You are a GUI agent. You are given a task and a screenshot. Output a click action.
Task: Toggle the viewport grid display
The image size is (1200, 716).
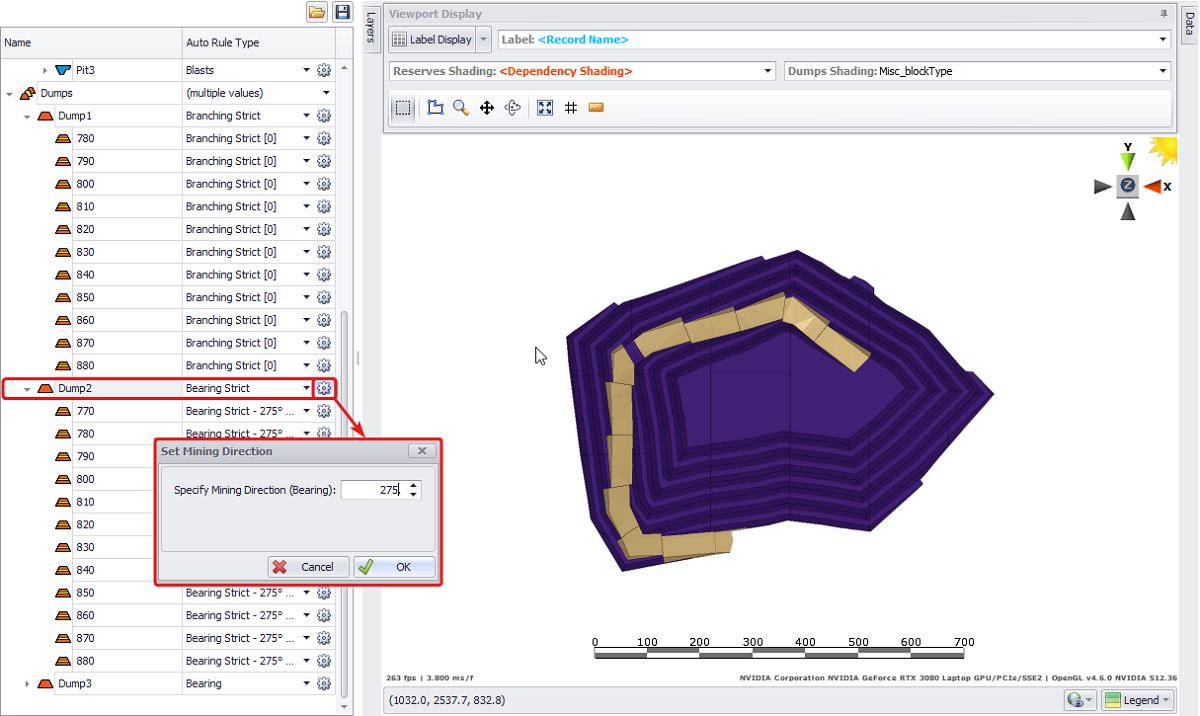tap(571, 108)
